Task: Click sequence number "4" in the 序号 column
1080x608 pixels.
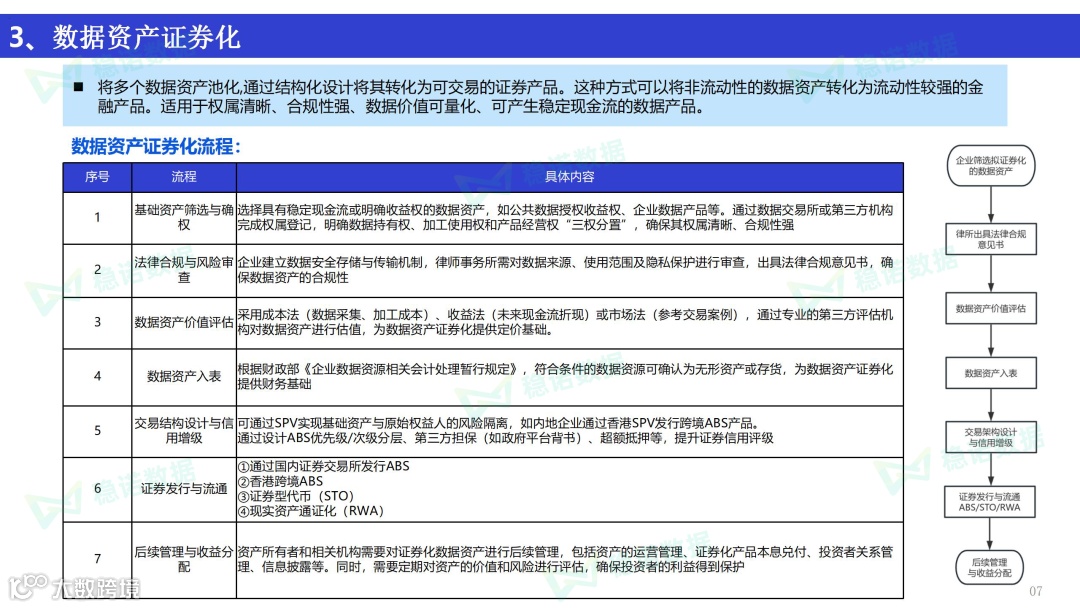Action: coord(97,377)
